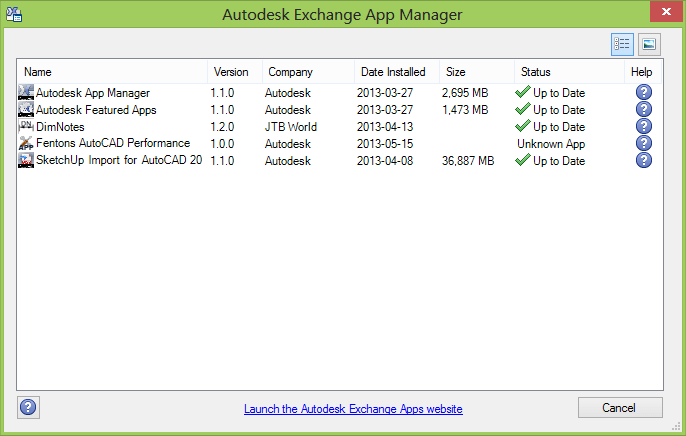The height and width of the screenshot is (436, 686).
Task: Click green checkmark for Autodesk App Manager
Action: [x=523, y=92]
